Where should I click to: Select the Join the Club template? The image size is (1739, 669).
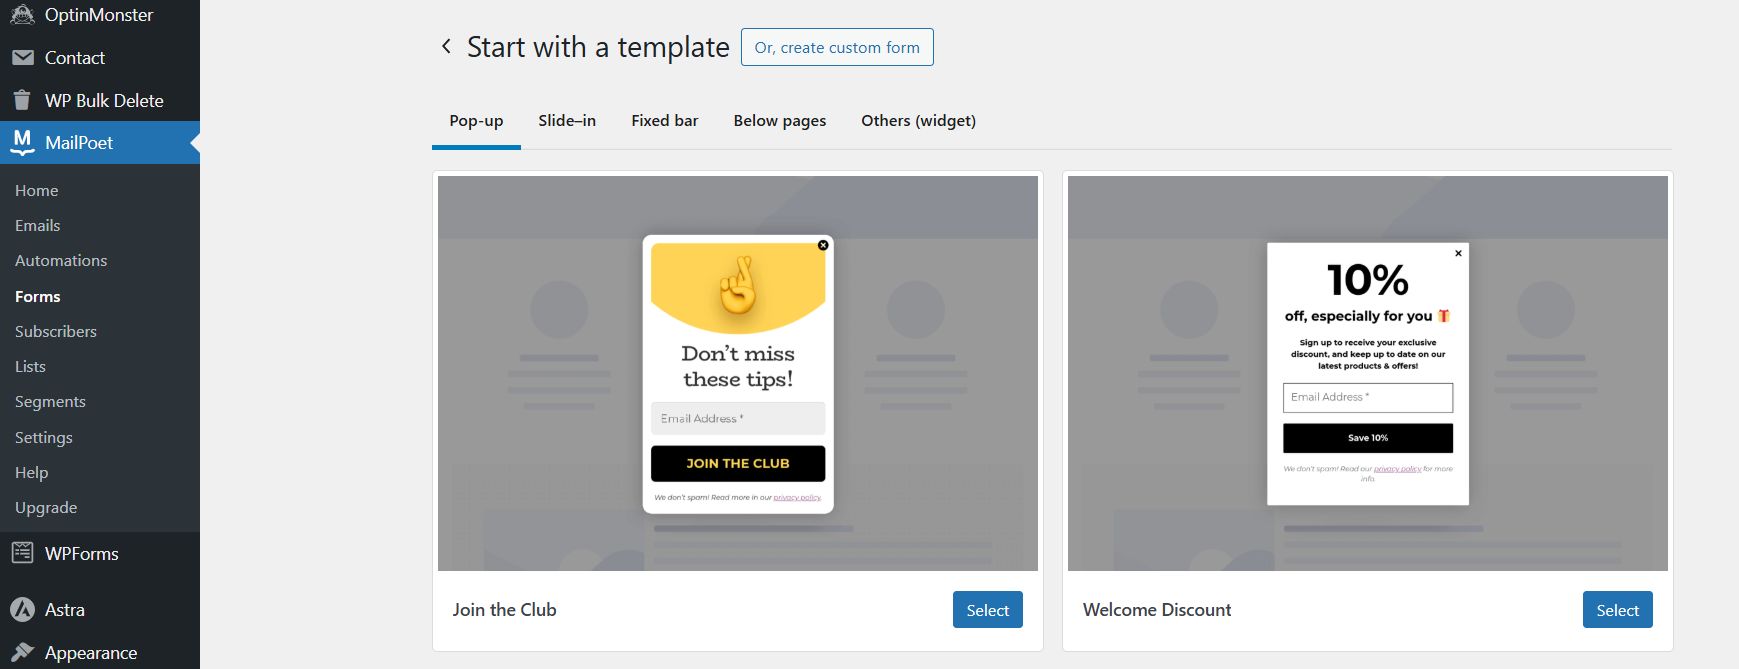987,610
